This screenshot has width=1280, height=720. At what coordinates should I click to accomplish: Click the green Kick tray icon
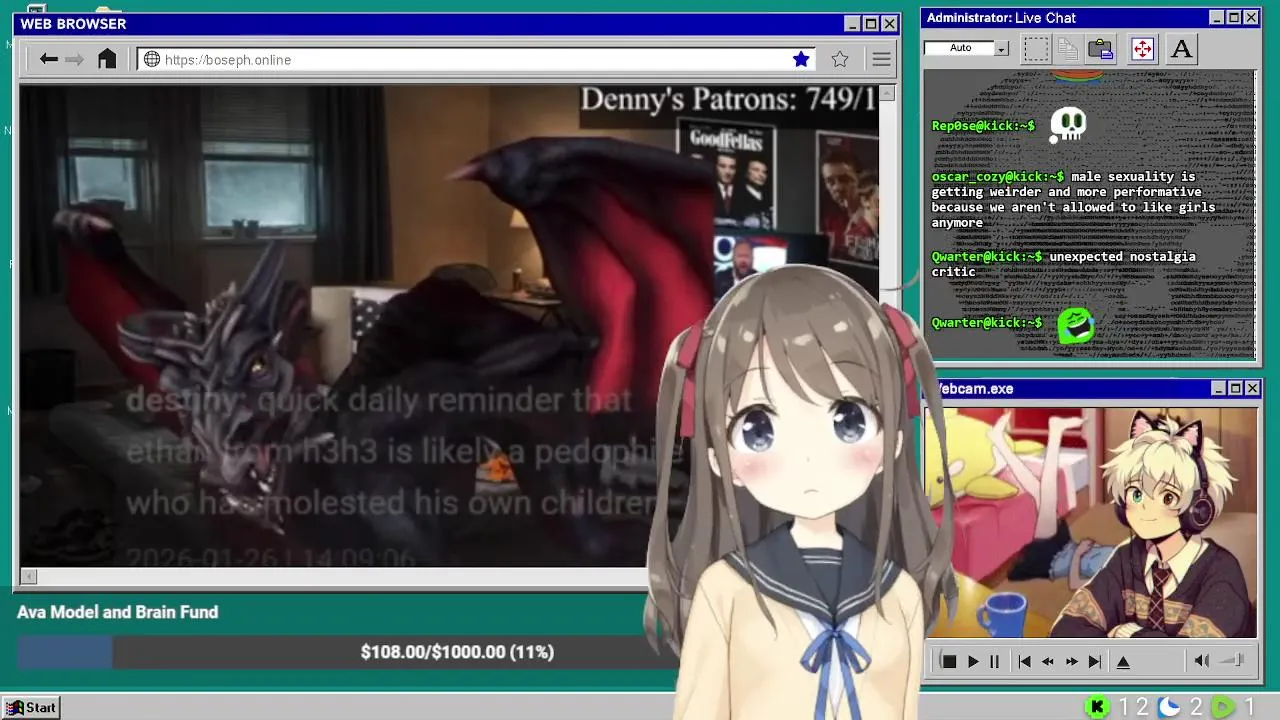1097,707
